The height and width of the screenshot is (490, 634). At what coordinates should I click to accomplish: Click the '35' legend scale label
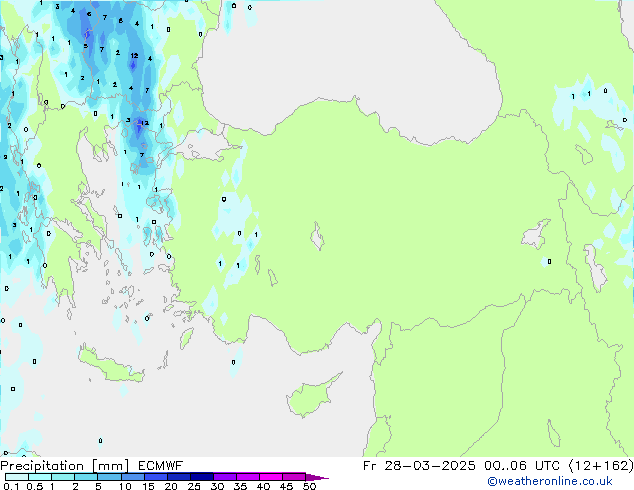click(x=240, y=486)
